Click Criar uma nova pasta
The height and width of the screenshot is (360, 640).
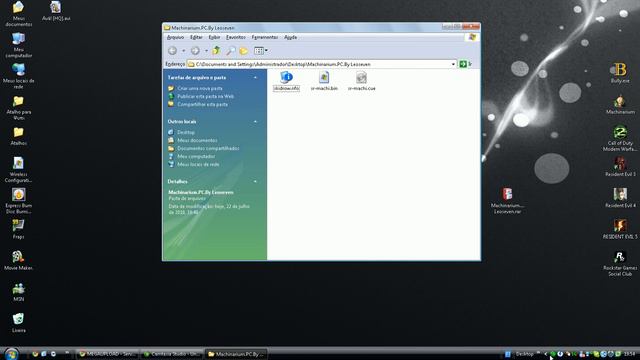pos(200,88)
